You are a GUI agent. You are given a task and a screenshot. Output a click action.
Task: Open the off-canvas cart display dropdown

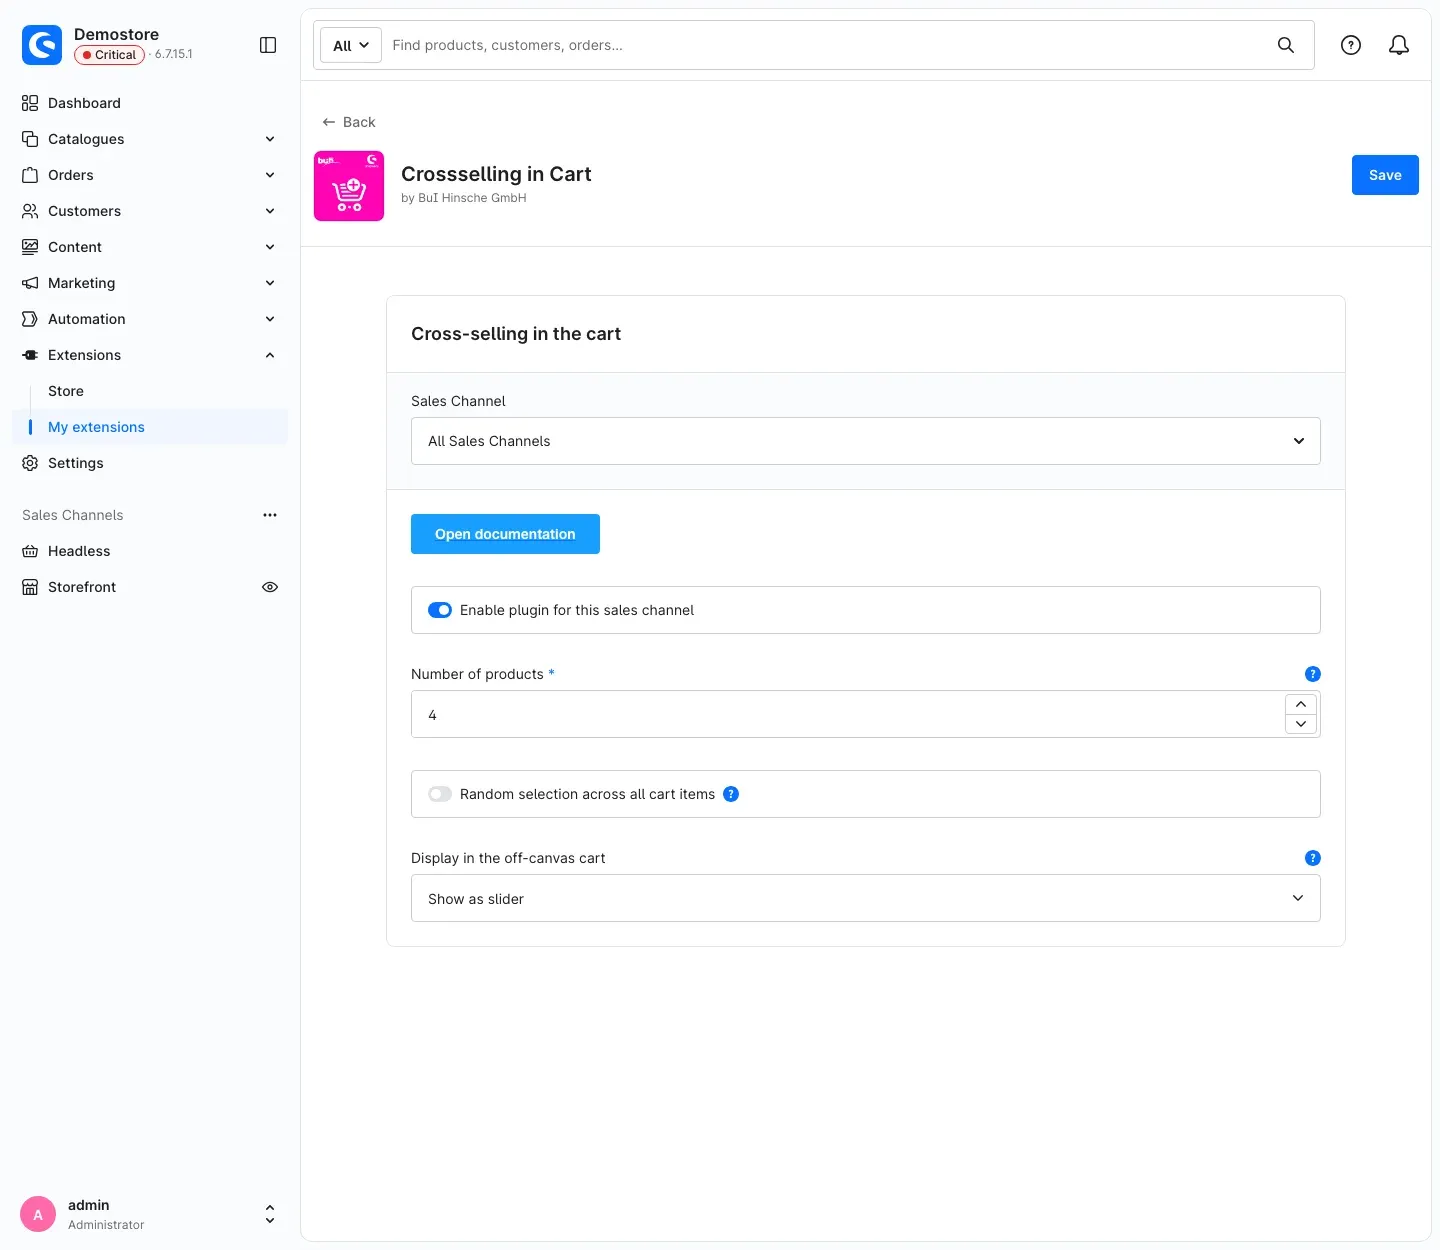(866, 898)
